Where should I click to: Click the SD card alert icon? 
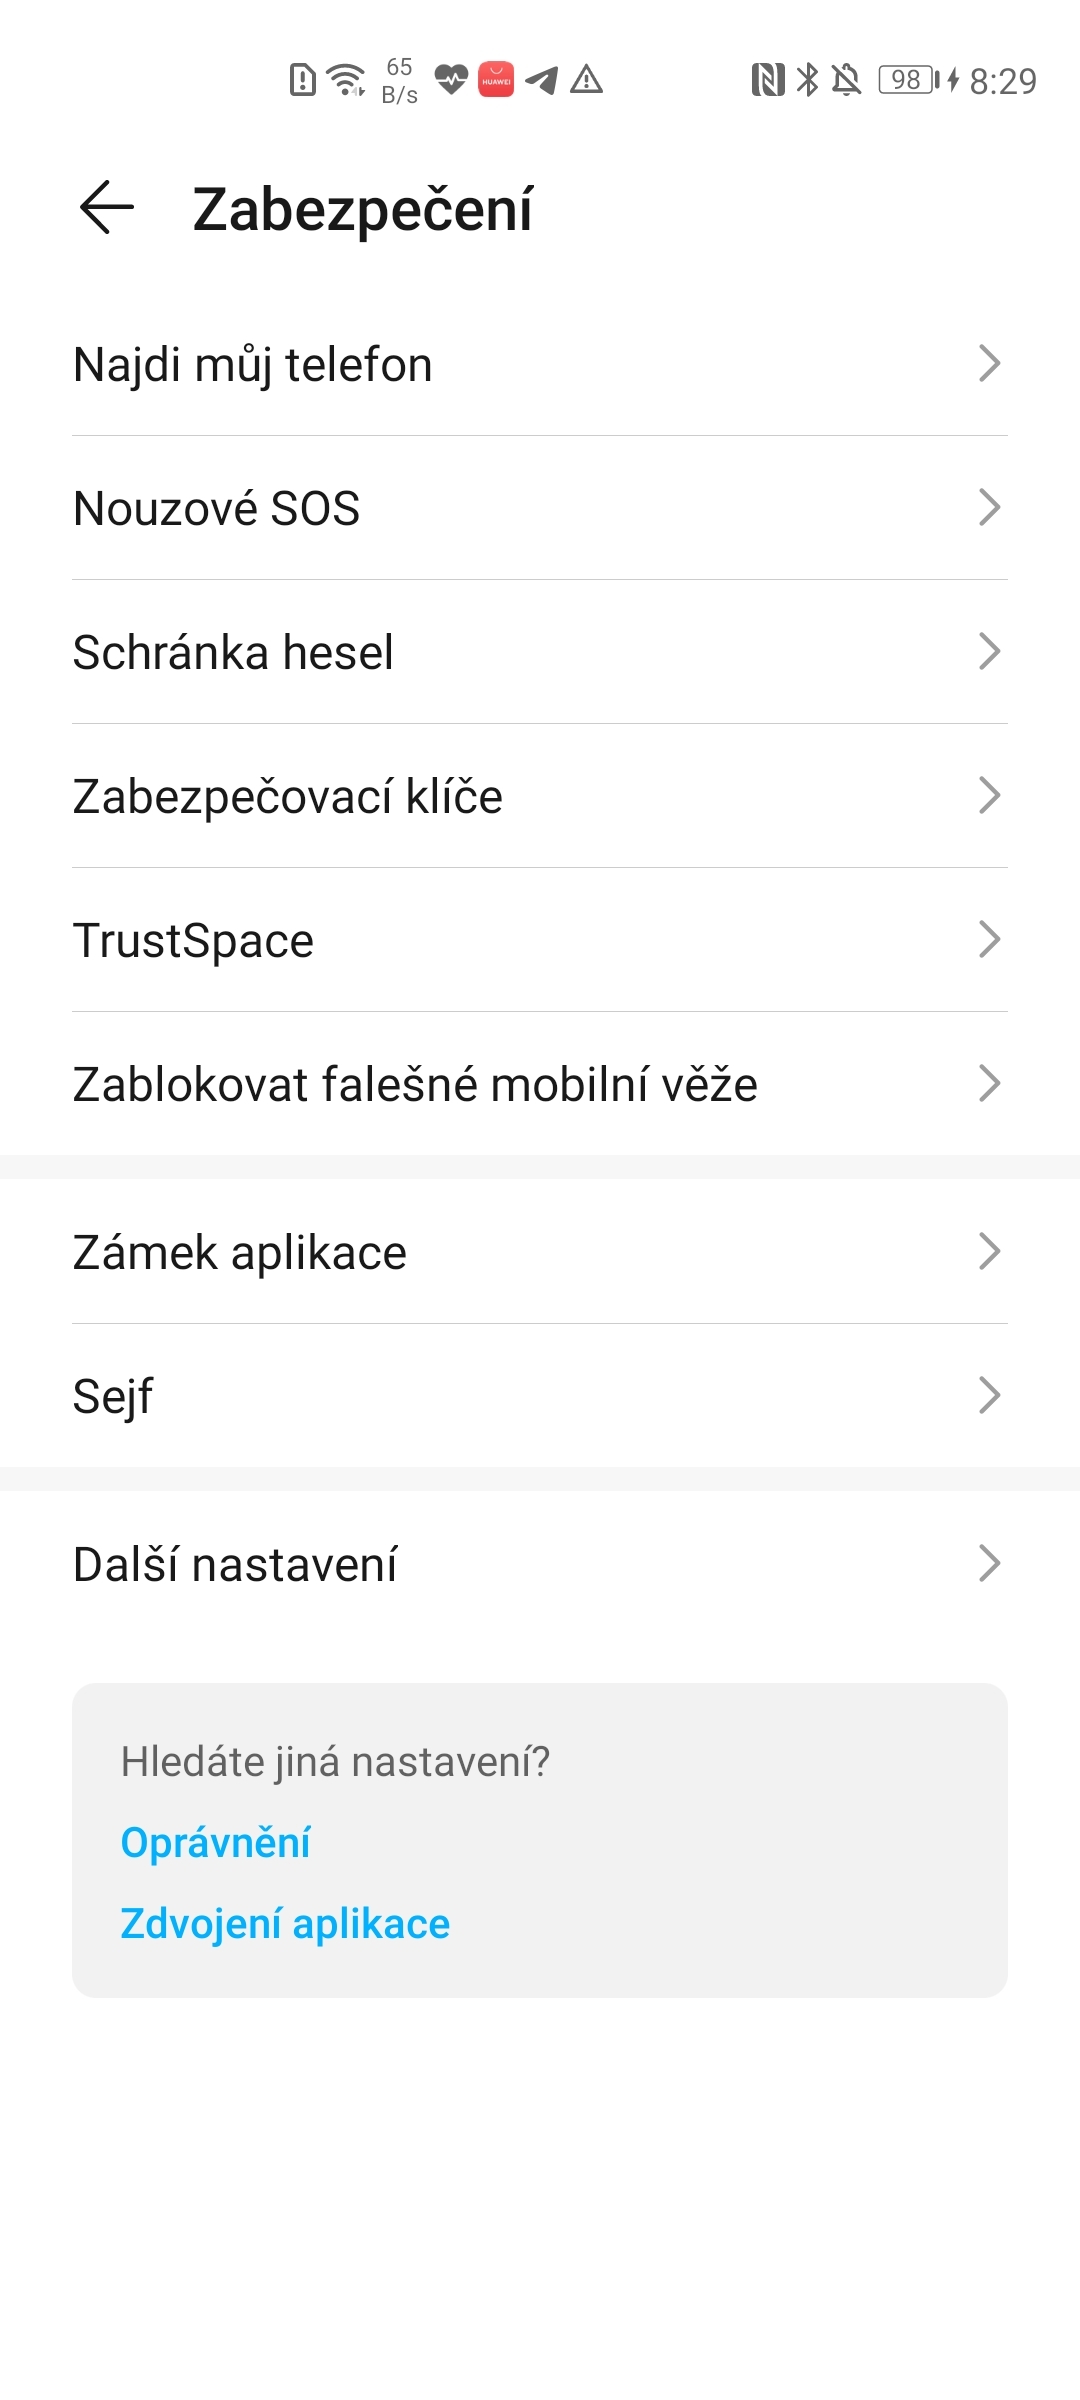point(301,80)
